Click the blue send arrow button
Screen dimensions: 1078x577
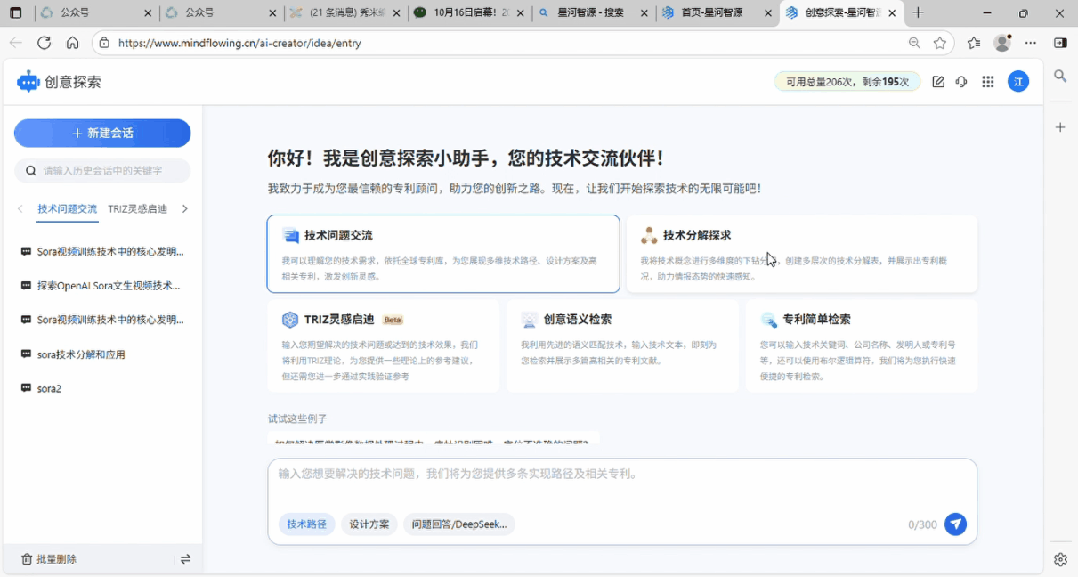(x=956, y=524)
